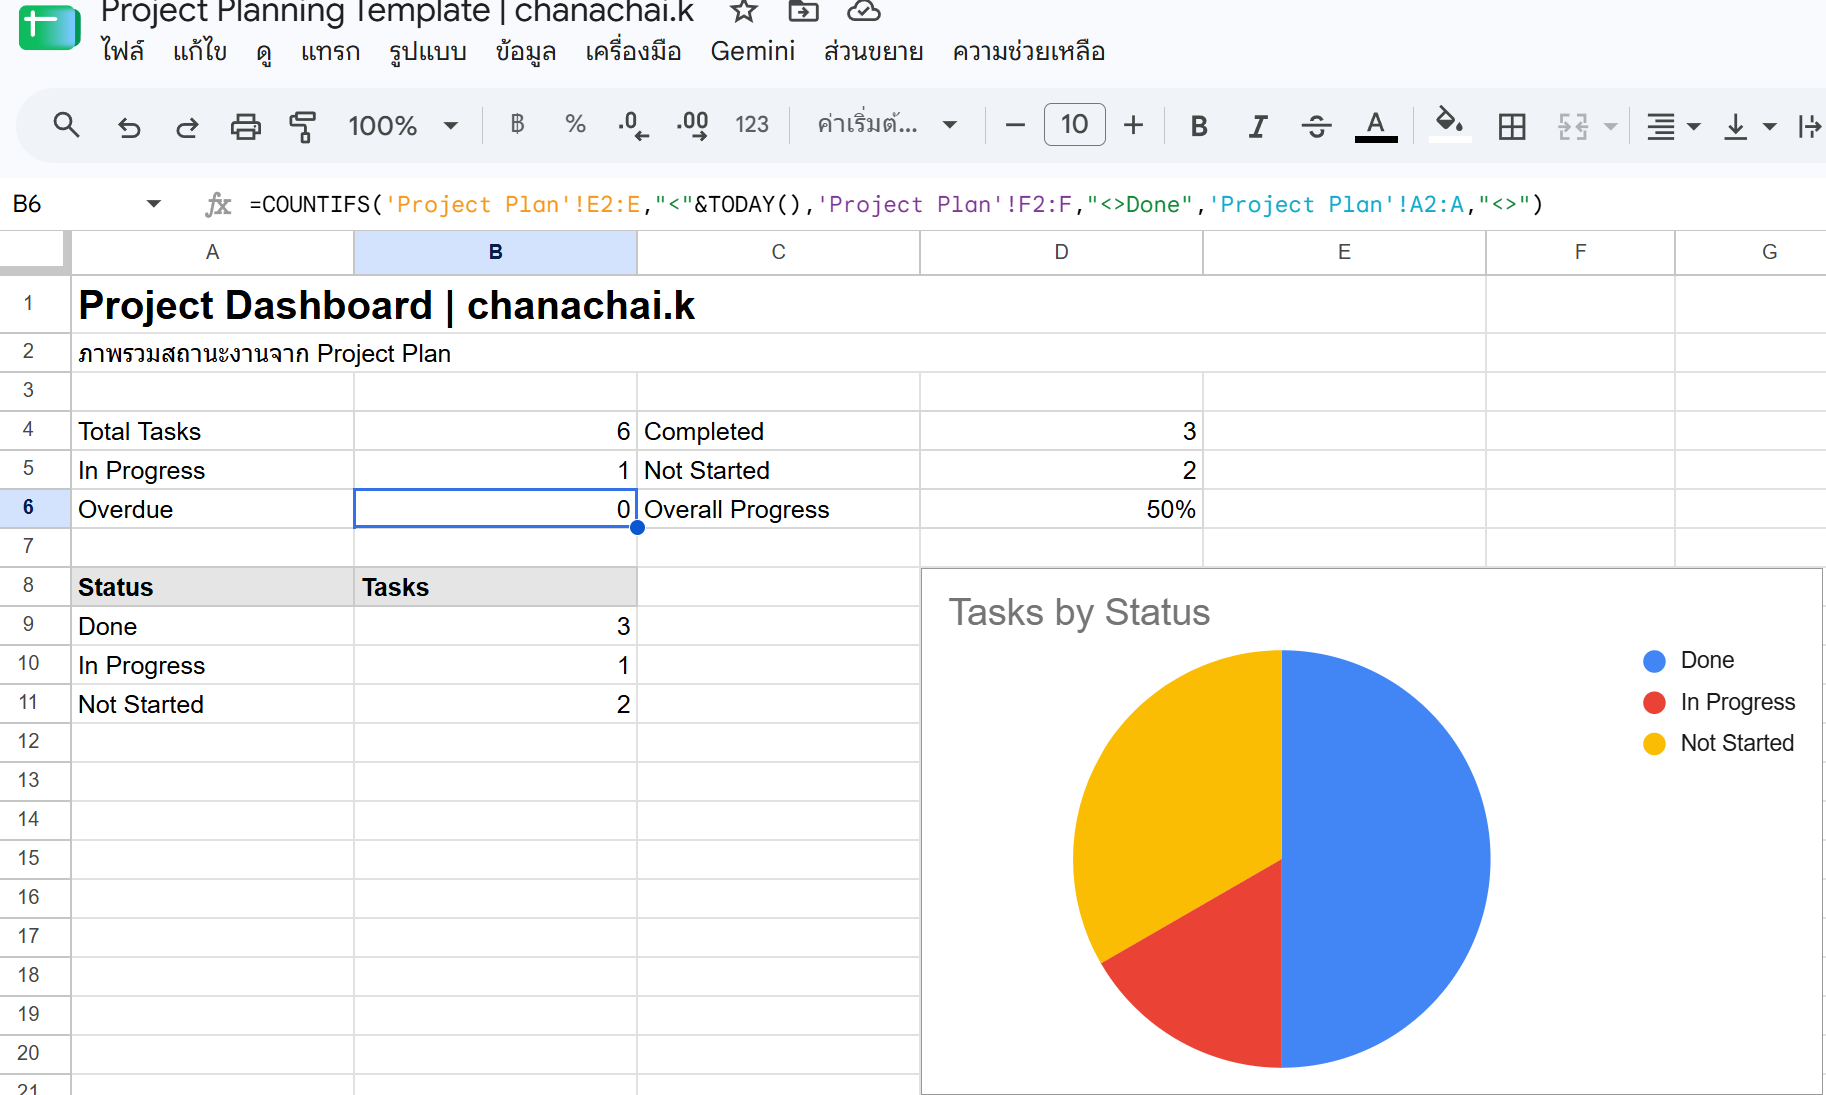This screenshot has height=1095, width=1826.
Task: Click the font size field
Action: point(1074,125)
